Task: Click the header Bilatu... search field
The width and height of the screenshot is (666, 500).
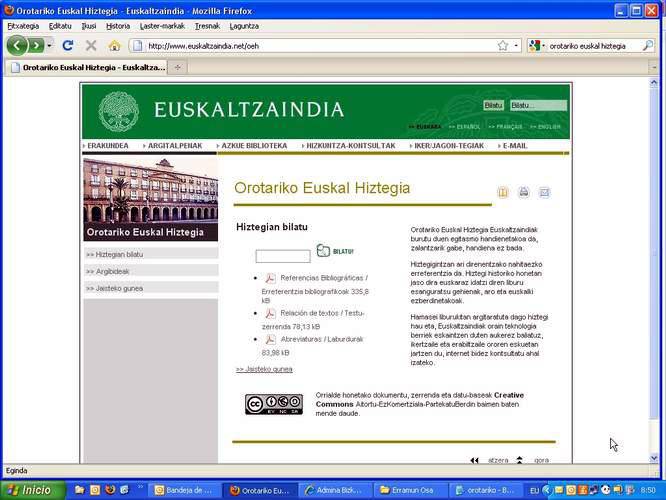Action: (x=538, y=105)
